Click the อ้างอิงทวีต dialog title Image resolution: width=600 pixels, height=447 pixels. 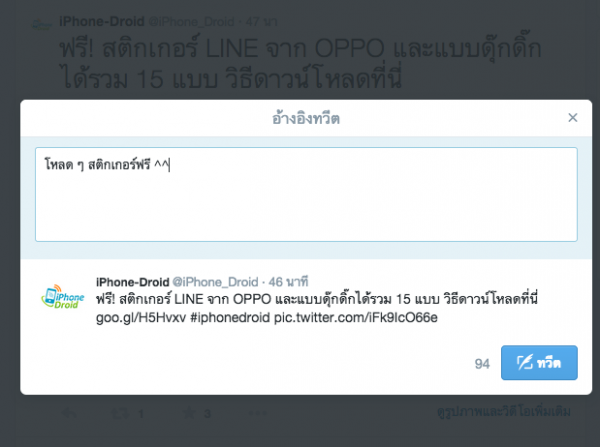click(x=306, y=118)
